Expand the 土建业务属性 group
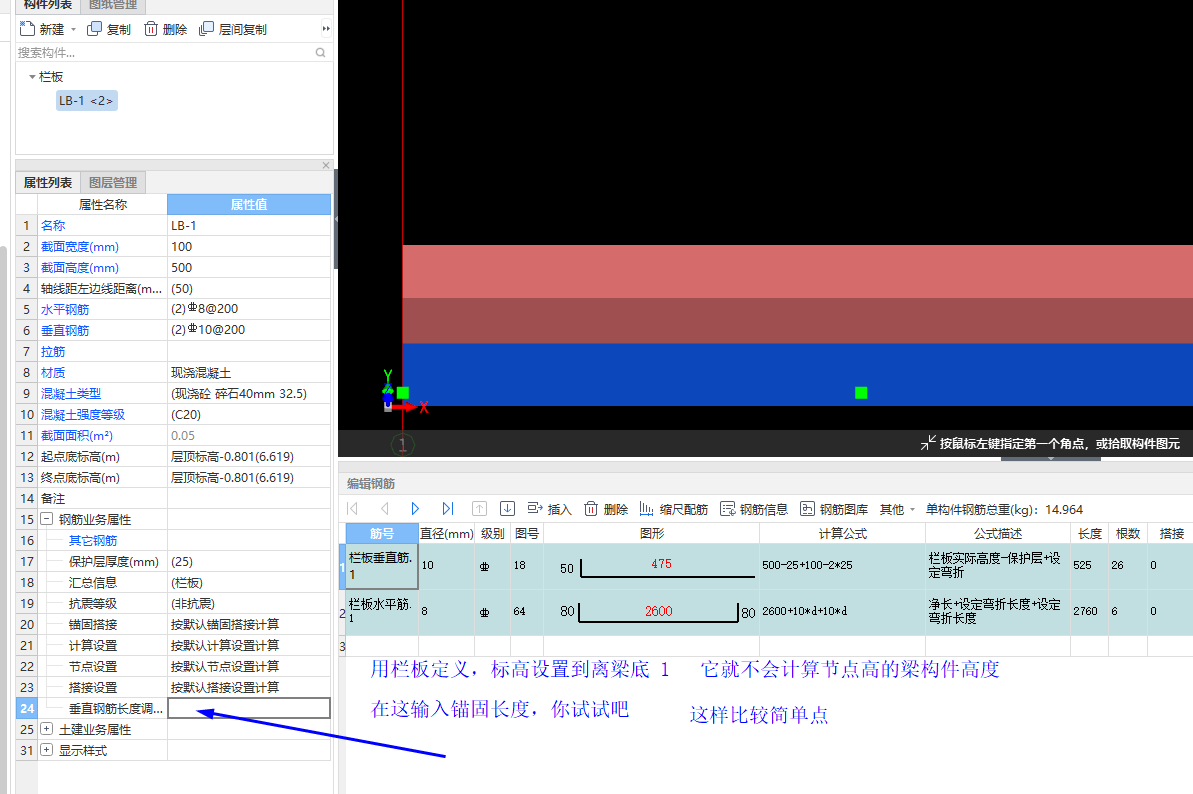1193x794 pixels. [x=46, y=729]
